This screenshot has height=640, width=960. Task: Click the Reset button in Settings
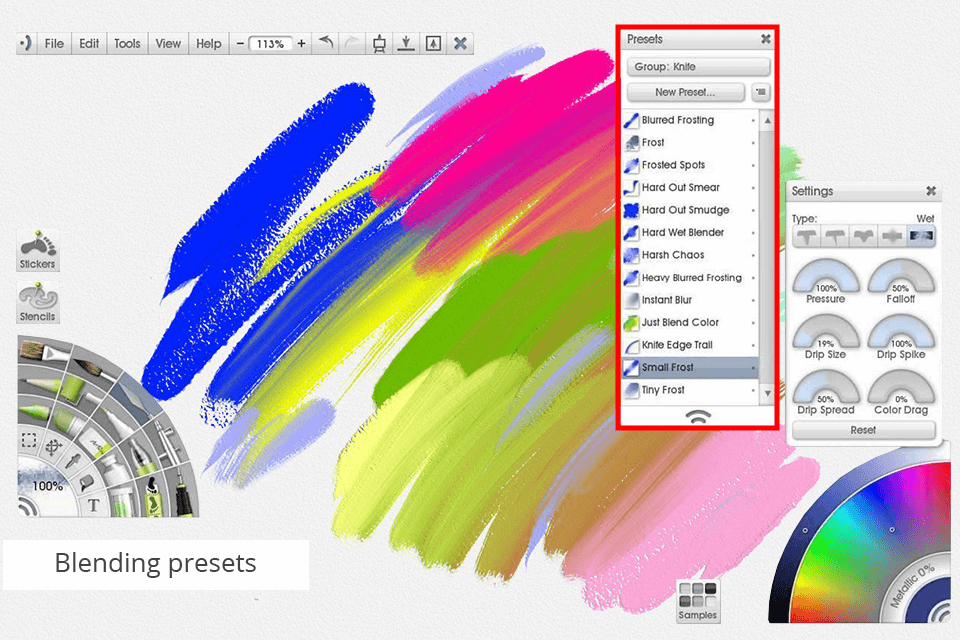point(863,430)
